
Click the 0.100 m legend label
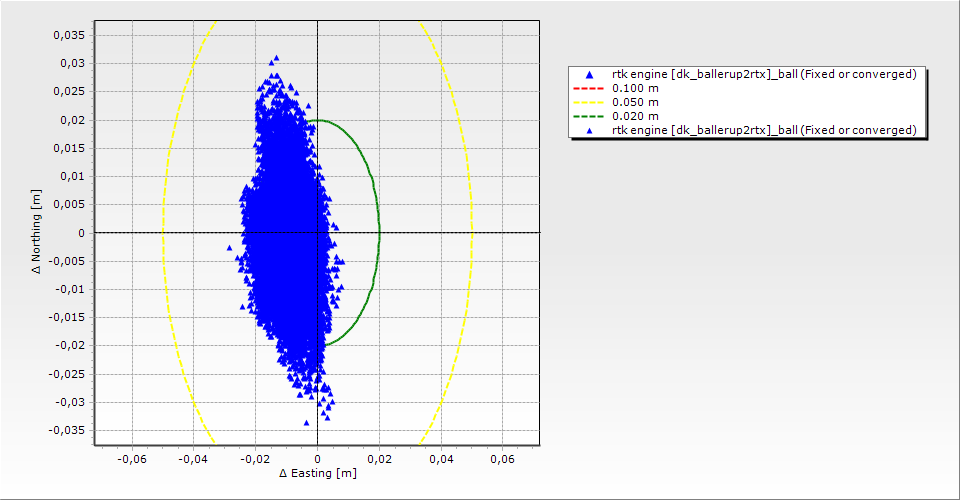tap(636, 88)
